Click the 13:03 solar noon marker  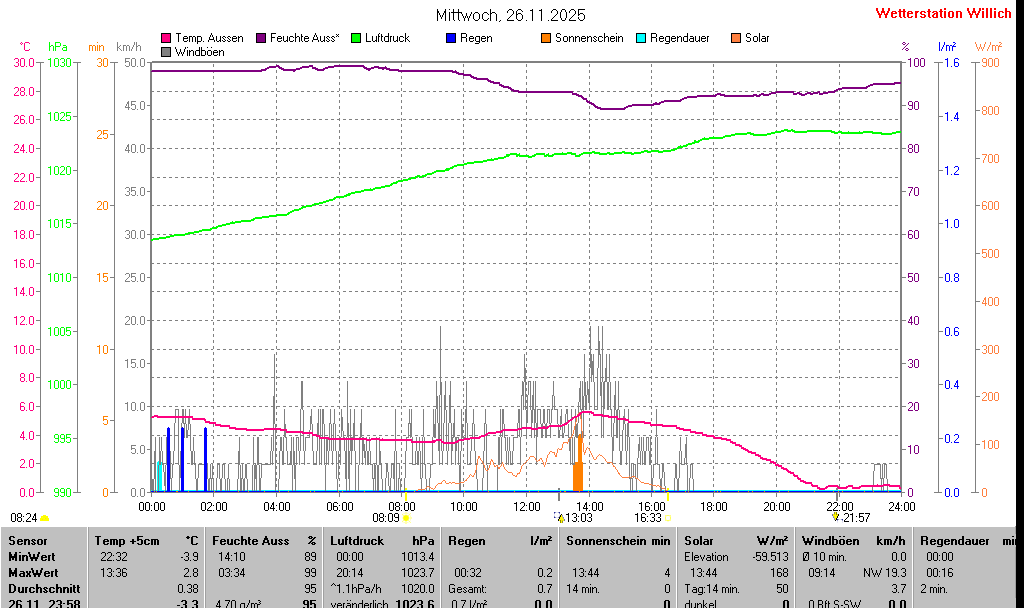[x=579, y=518]
